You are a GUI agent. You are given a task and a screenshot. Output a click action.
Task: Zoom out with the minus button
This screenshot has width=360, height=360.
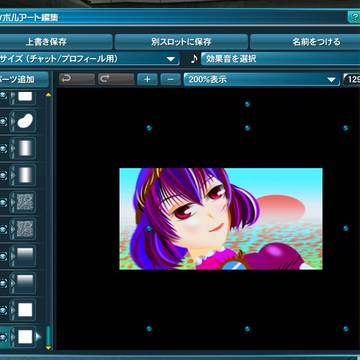pyautogui.click(x=170, y=80)
